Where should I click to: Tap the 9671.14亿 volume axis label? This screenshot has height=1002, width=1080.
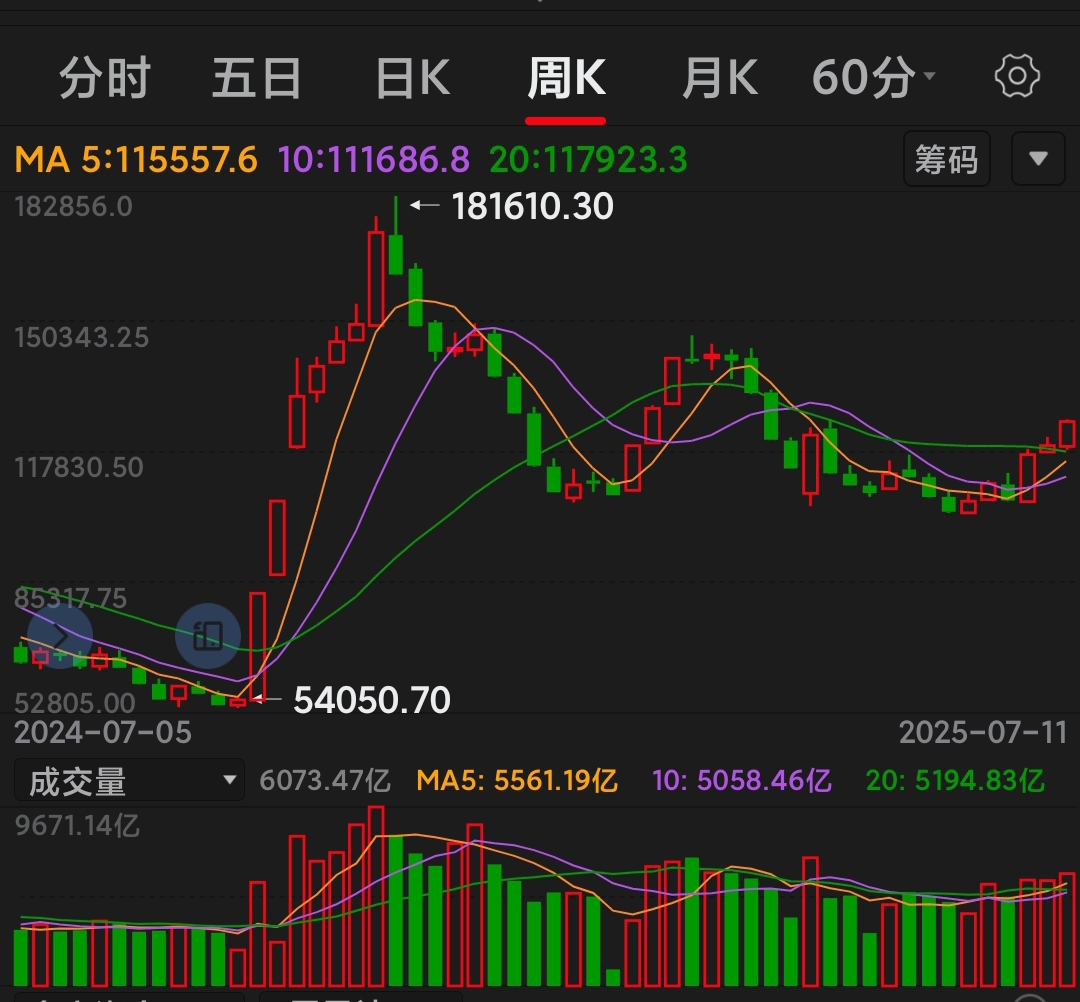click(x=77, y=825)
